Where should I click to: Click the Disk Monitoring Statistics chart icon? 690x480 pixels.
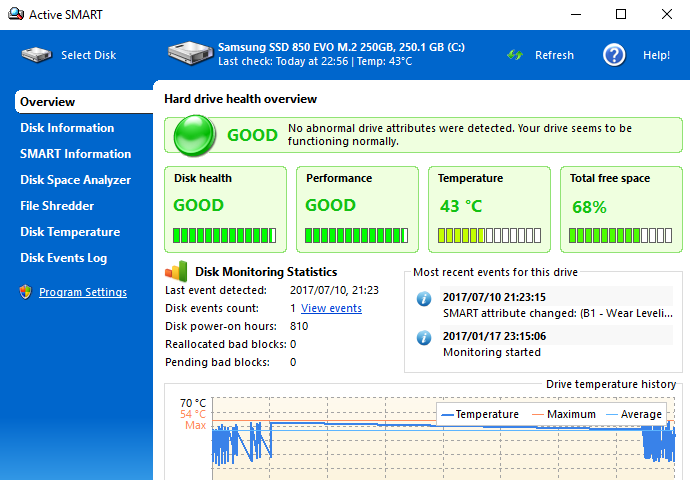[176, 271]
